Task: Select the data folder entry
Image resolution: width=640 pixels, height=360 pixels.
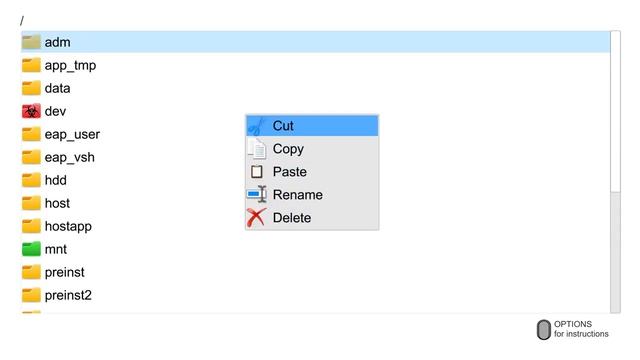Action: pos(316,88)
